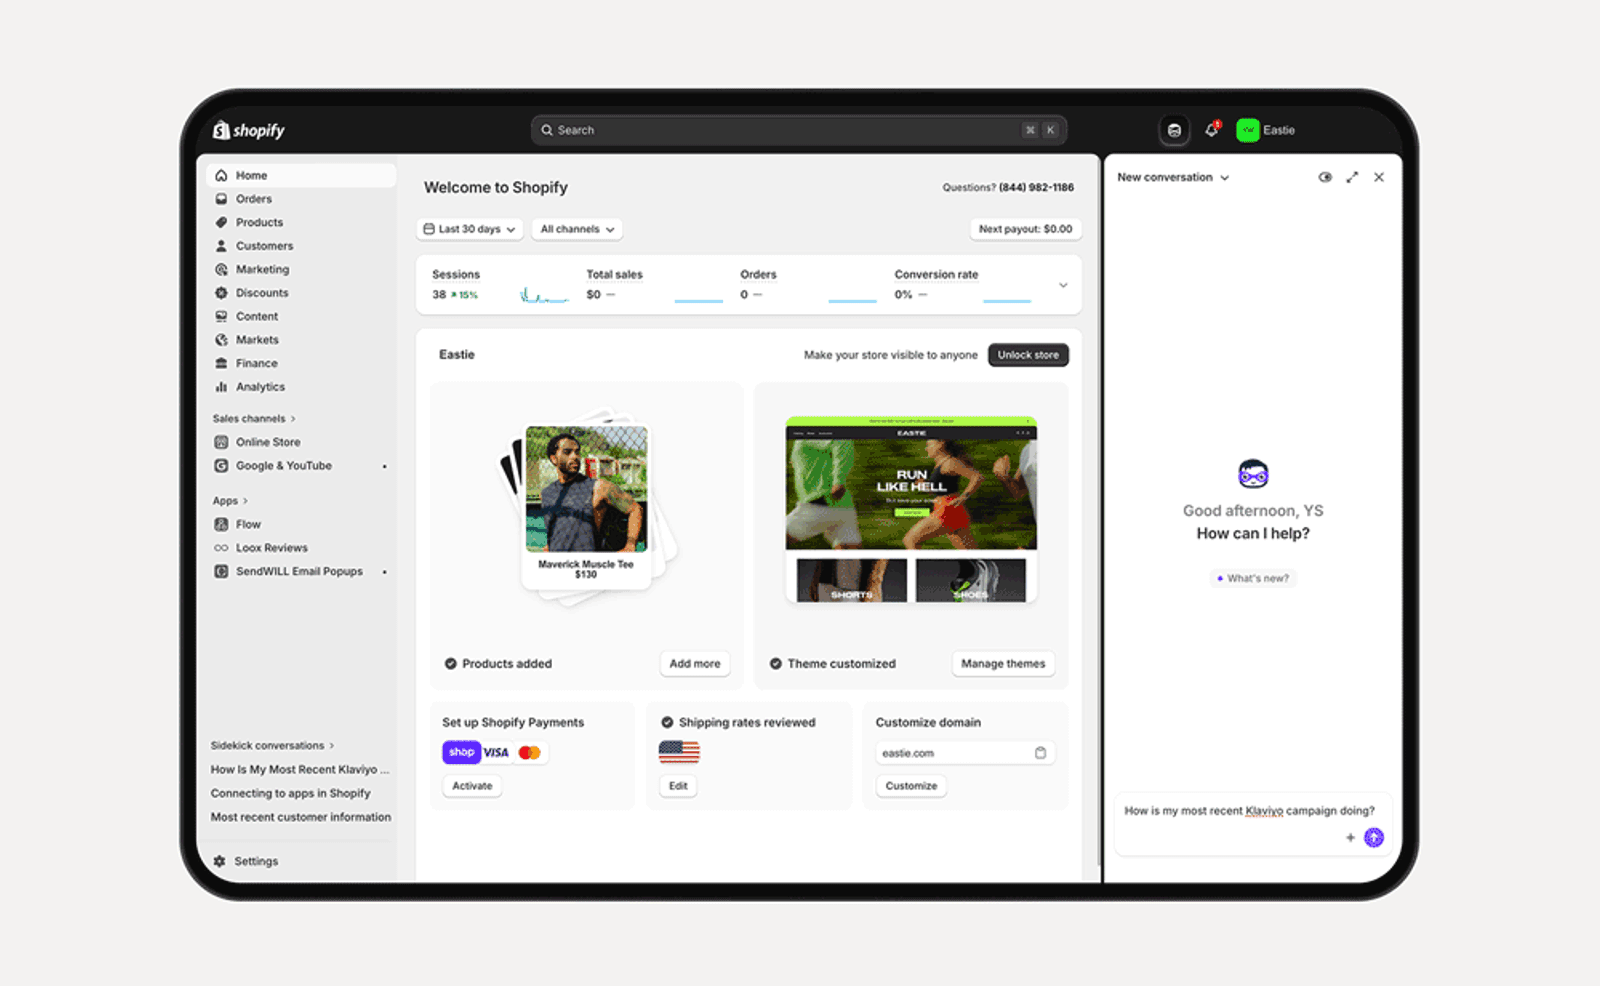The height and width of the screenshot is (986, 1600).
Task: Click the Settings gear icon
Action: 219,861
